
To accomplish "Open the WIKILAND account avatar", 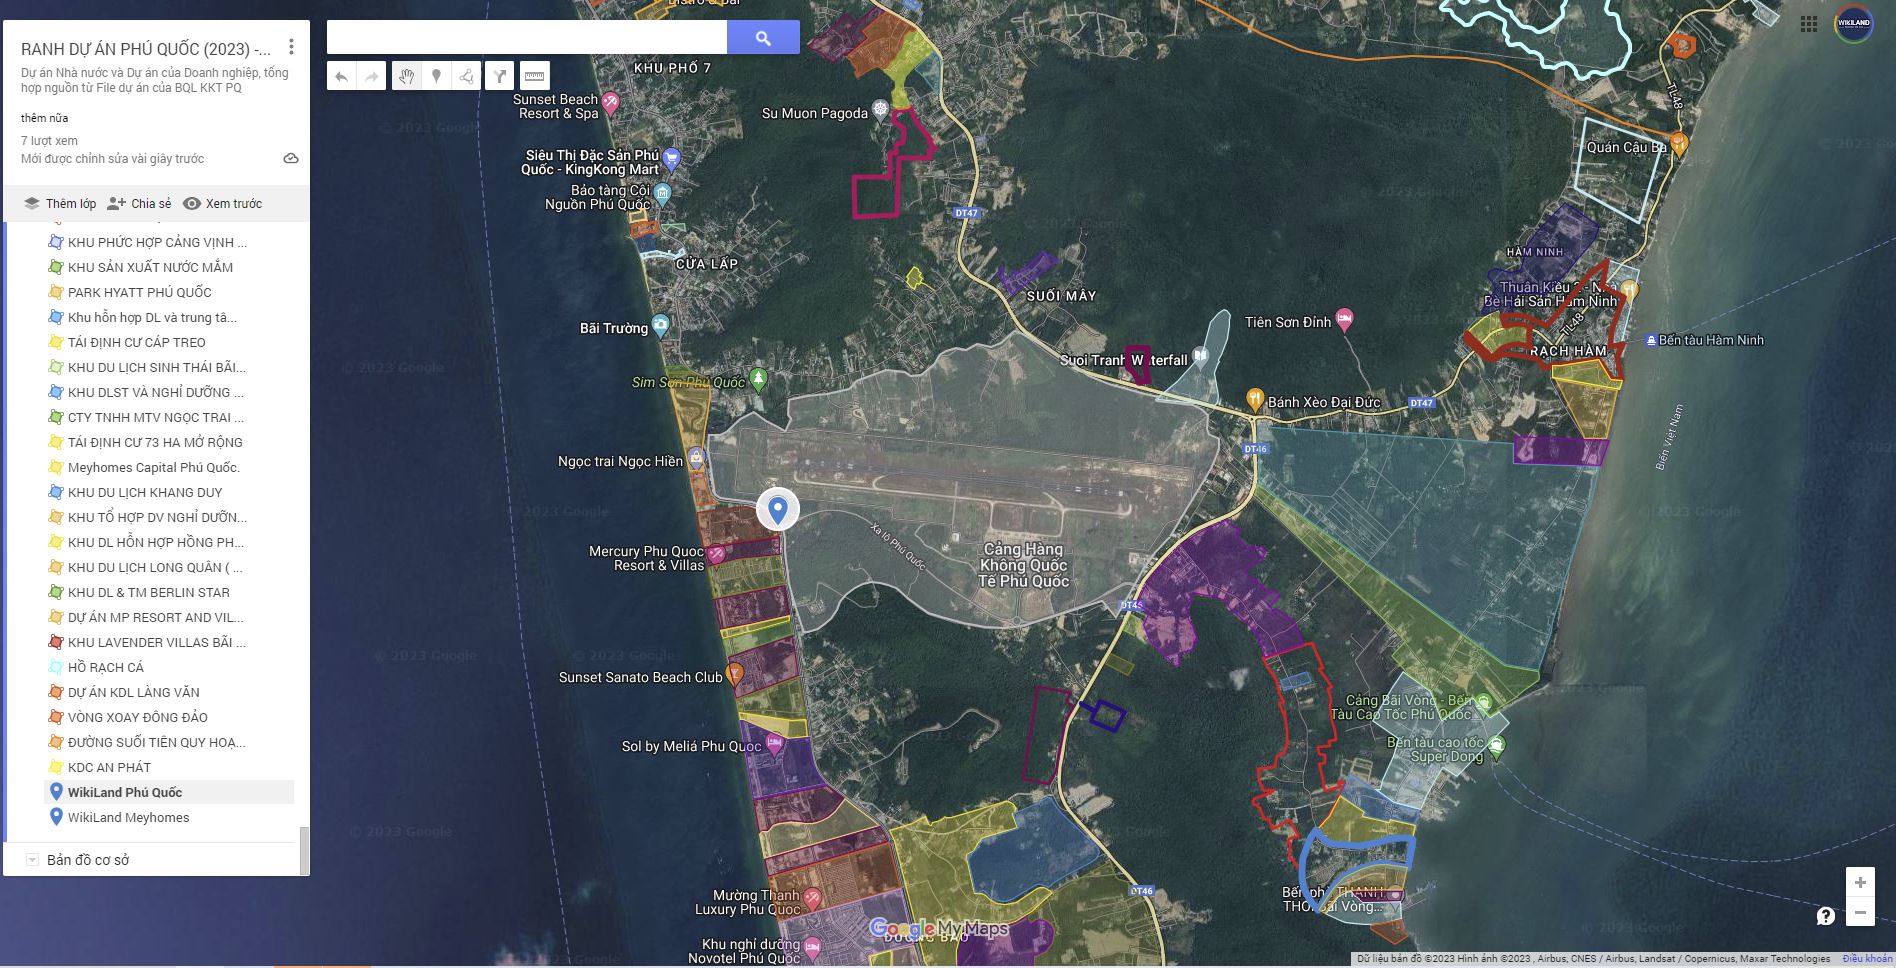I will tap(1854, 24).
